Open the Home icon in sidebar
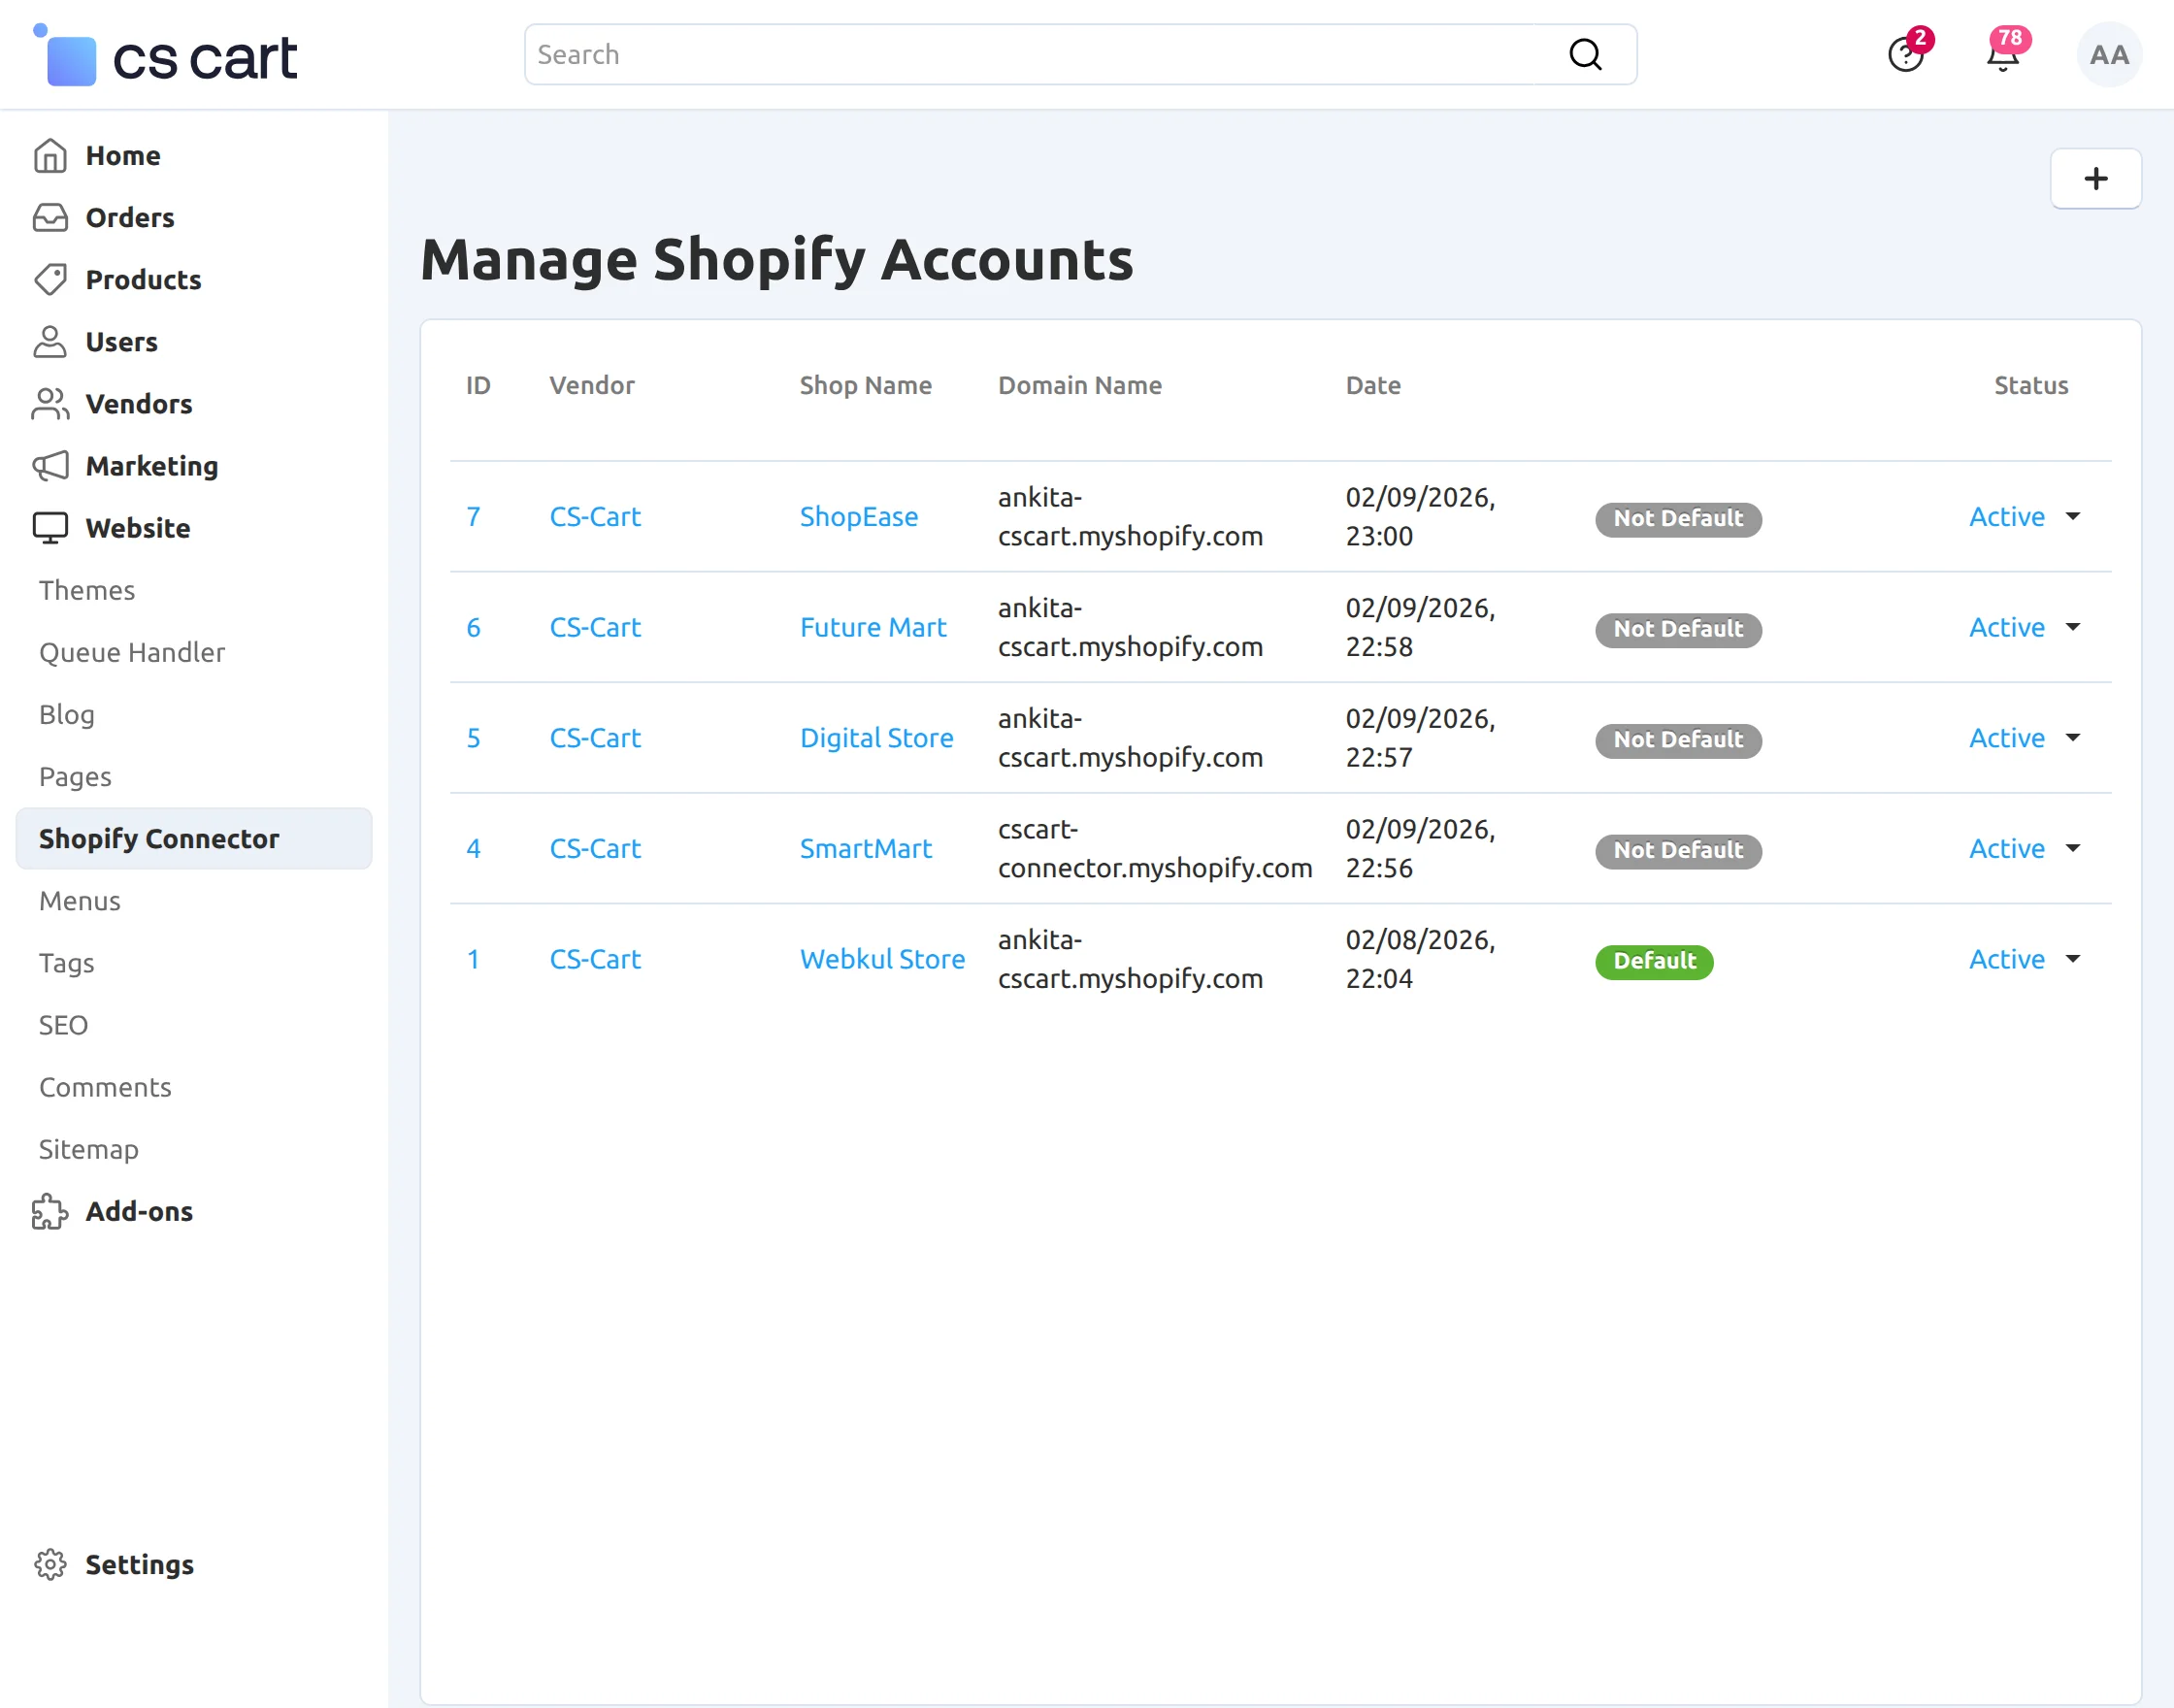Viewport: 2174px width, 1708px height. pos(51,155)
